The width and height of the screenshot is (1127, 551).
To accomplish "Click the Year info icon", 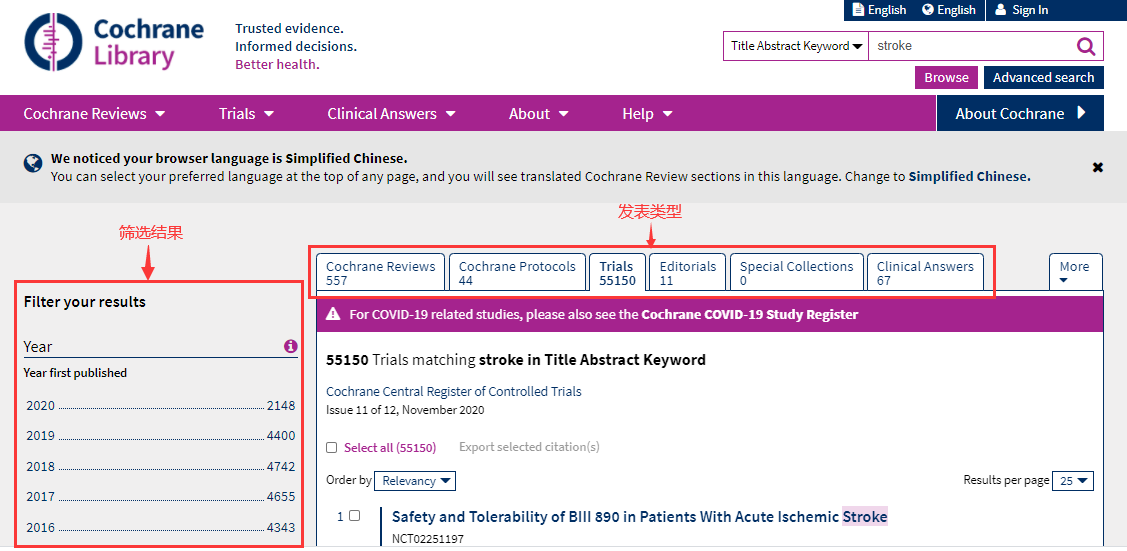I will point(290,346).
